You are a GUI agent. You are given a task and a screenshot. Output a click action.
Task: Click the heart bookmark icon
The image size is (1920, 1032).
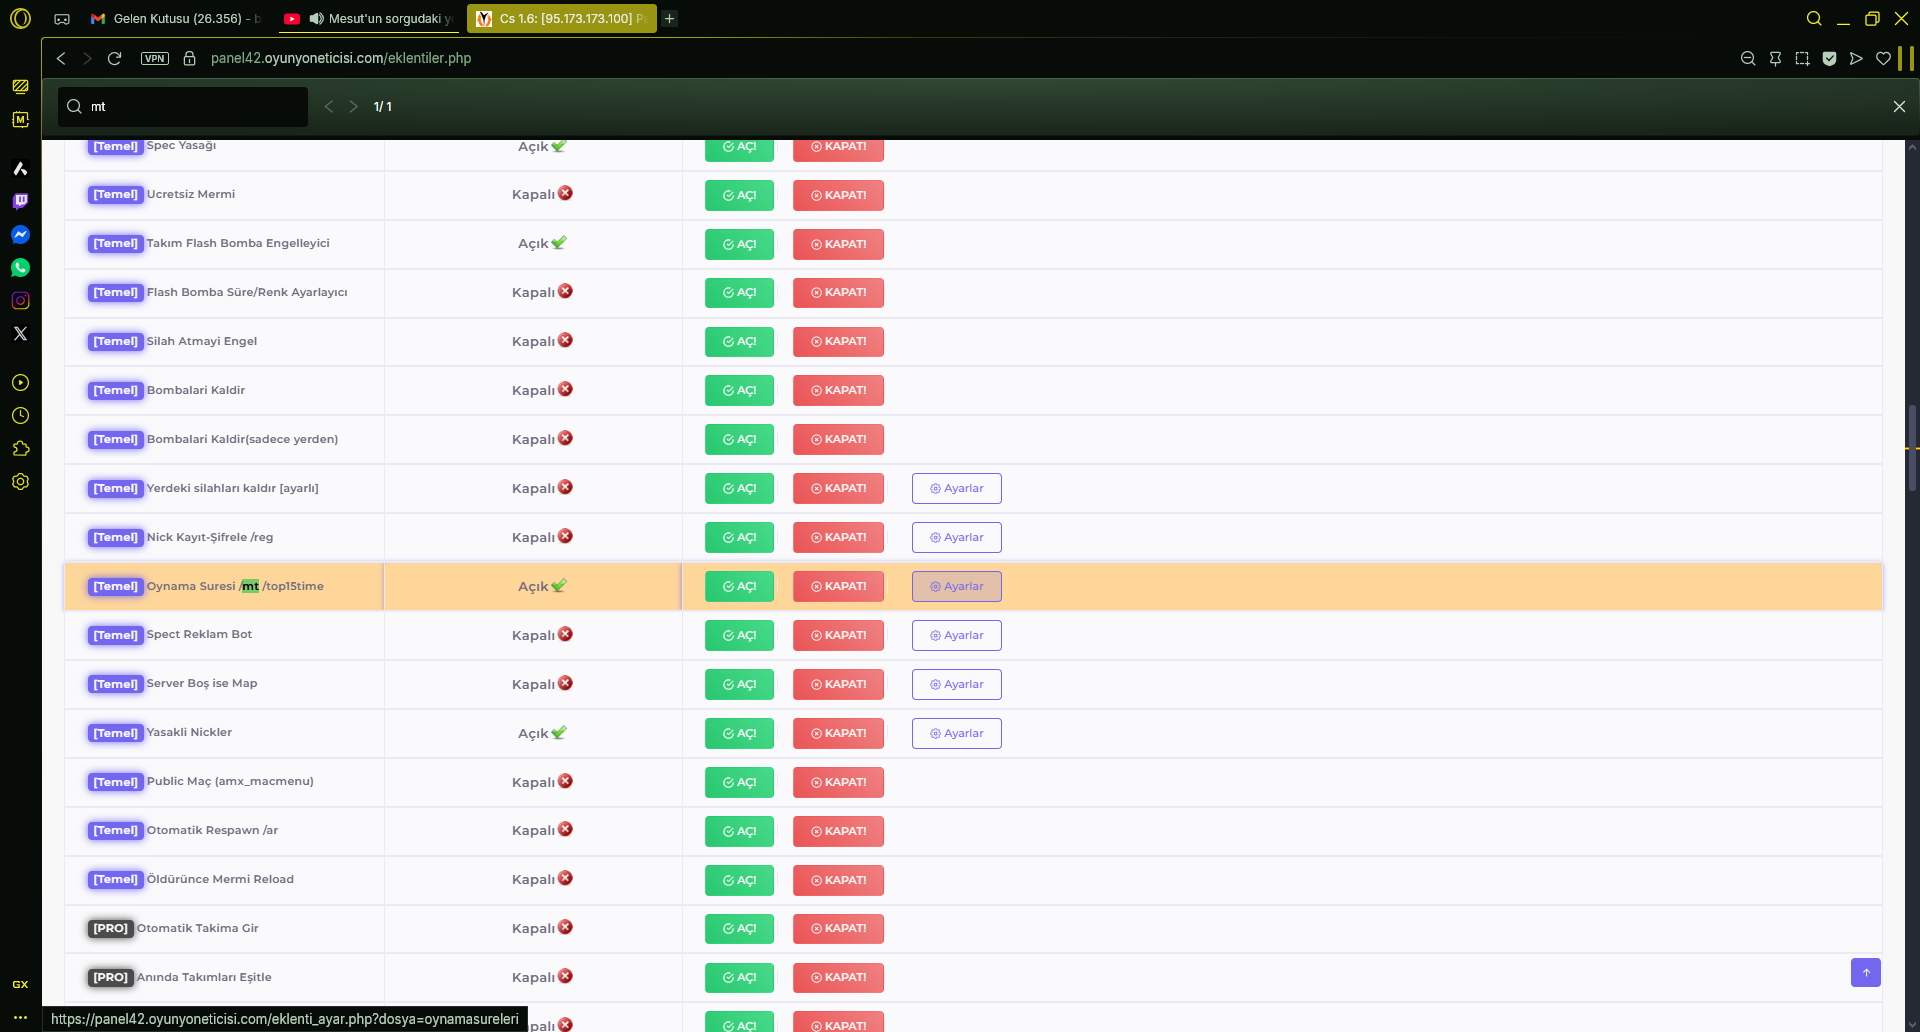click(x=1883, y=58)
